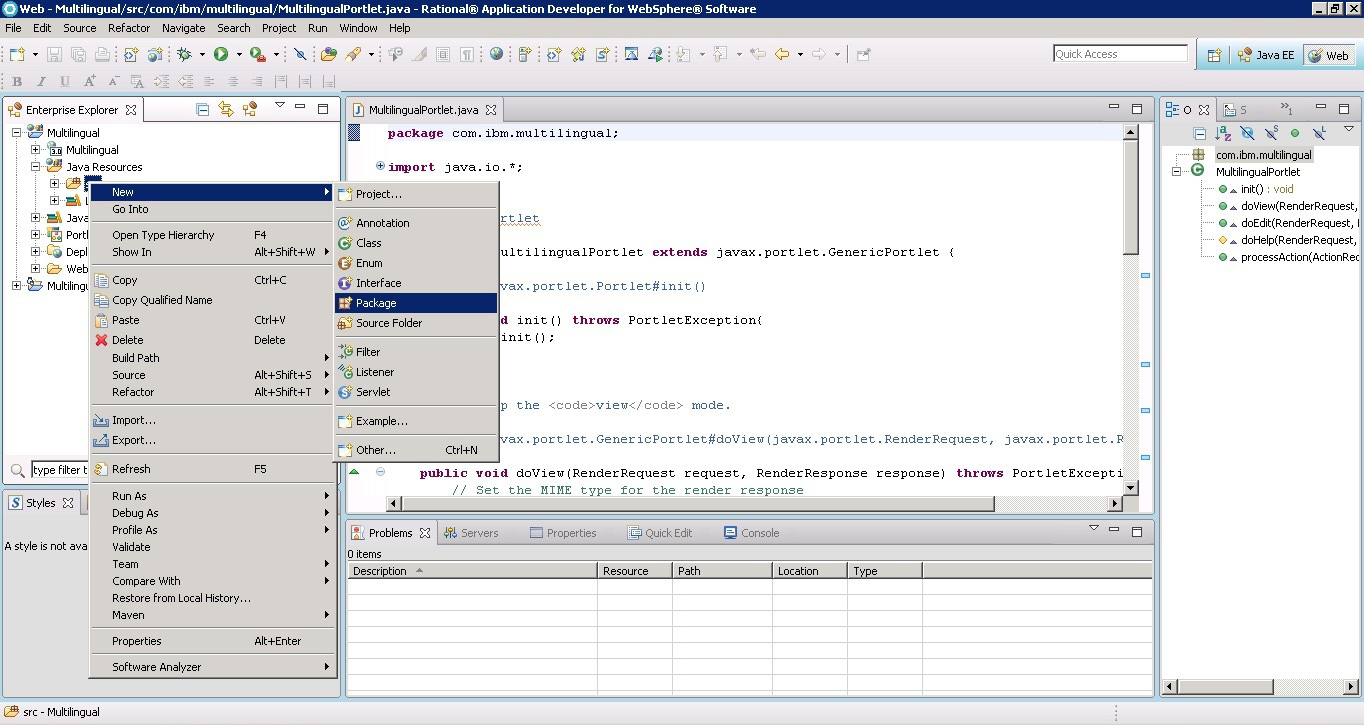The image size is (1364, 726).
Task: Click the type filter text field
Action: coord(60,470)
